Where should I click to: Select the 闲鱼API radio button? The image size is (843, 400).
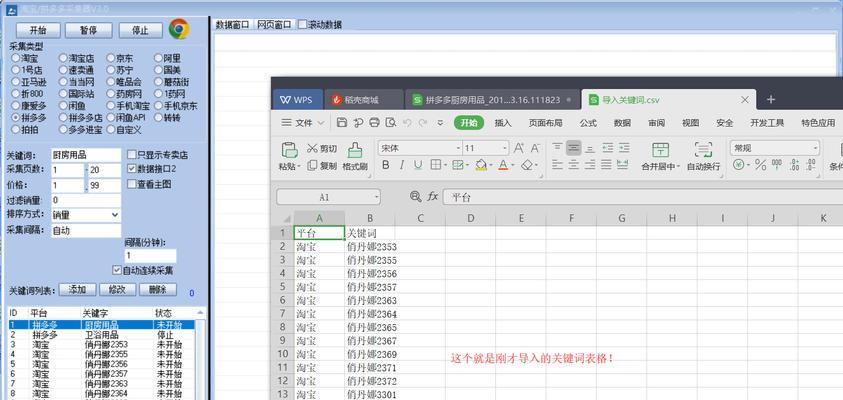point(110,117)
